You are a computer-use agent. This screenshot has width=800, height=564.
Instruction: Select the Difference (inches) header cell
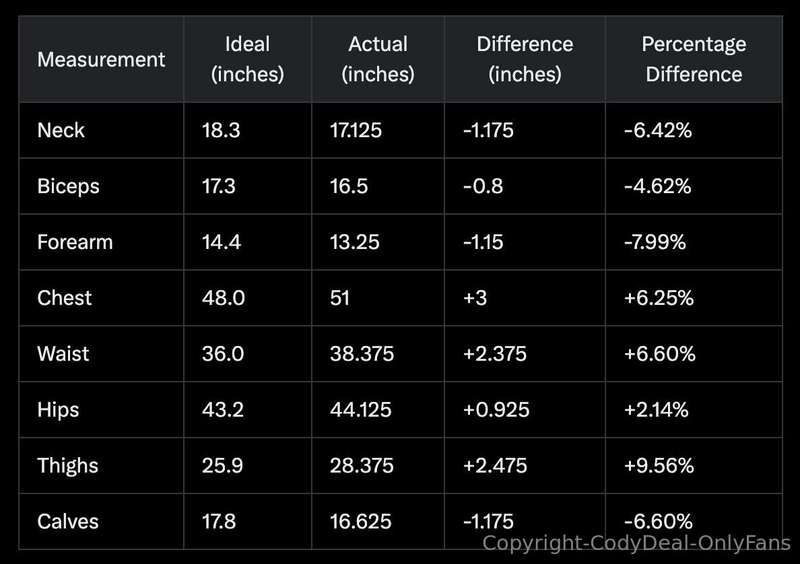point(525,59)
